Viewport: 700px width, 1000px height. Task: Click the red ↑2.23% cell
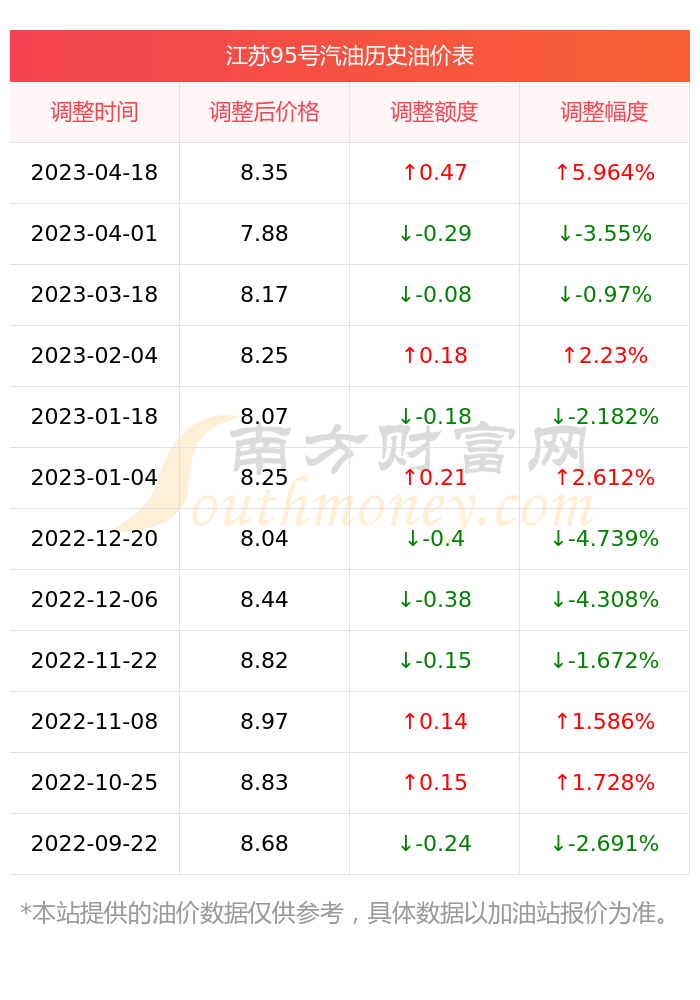[x=604, y=355]
